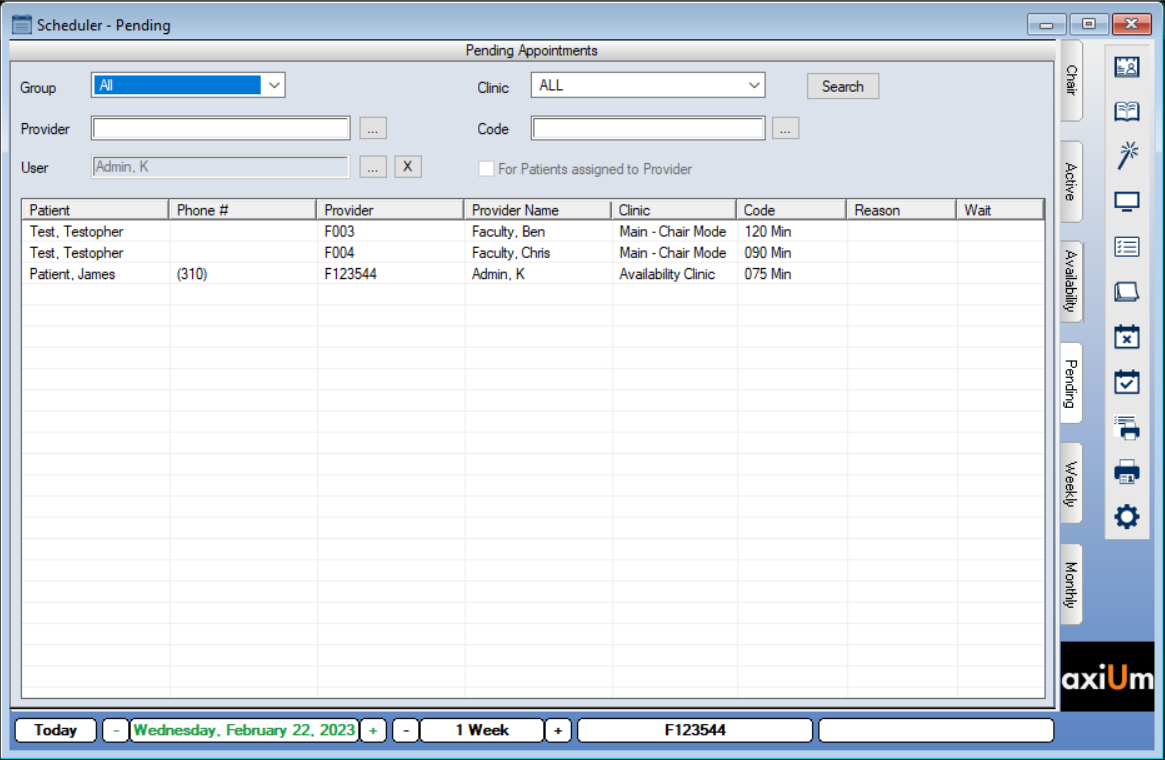The width and height of the screenshot is (1165, 760).
Task: Open the appointment list icon
Action: coord(1126,246)
